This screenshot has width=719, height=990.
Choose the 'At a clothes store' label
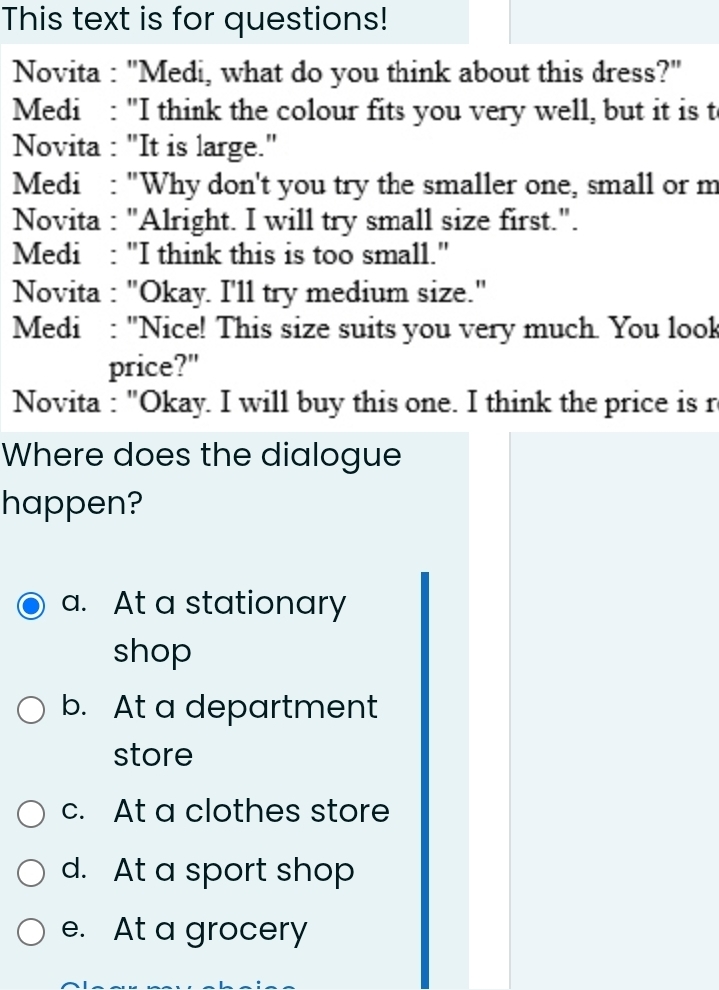251,811
